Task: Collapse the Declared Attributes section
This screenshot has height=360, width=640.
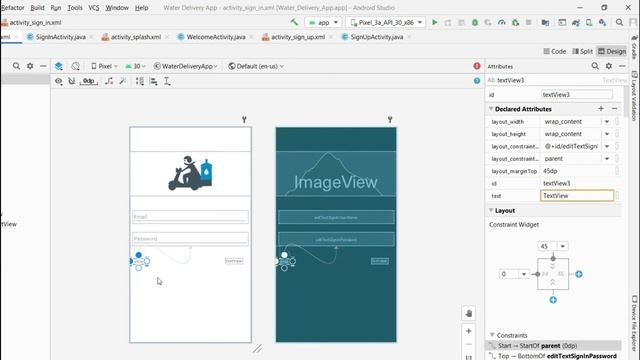Action: point(491,109)
